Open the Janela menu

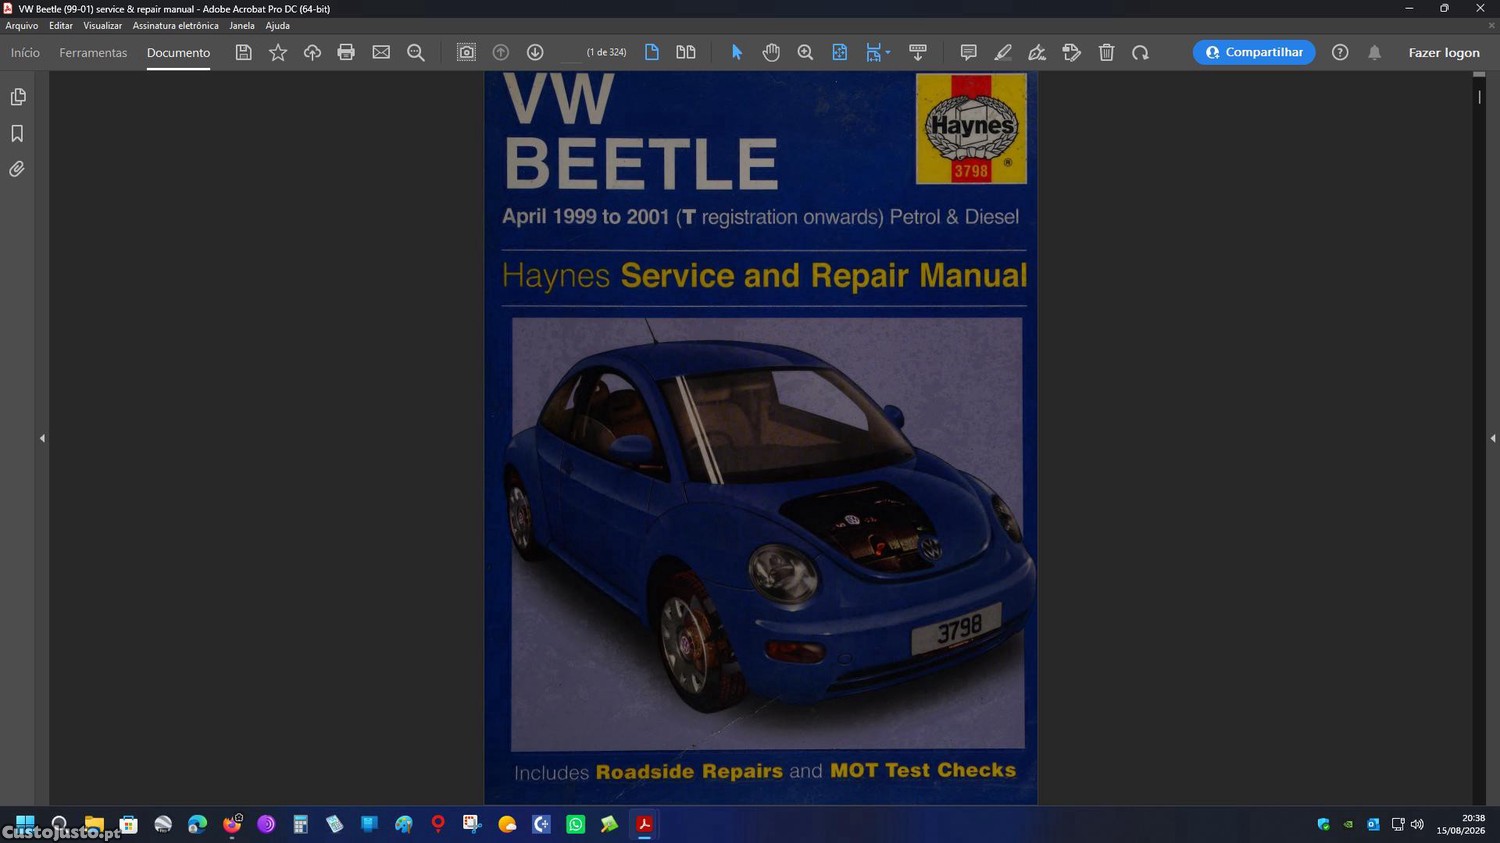click(x=242, y=26)
